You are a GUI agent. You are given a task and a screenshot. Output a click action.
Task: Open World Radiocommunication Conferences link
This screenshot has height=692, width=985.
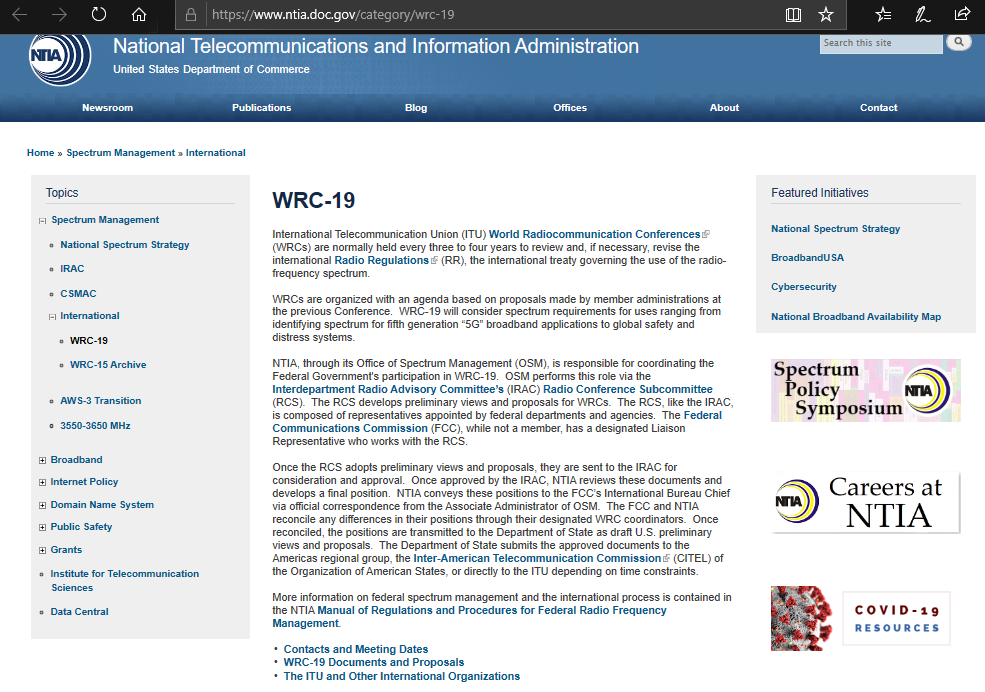[594, 234]
